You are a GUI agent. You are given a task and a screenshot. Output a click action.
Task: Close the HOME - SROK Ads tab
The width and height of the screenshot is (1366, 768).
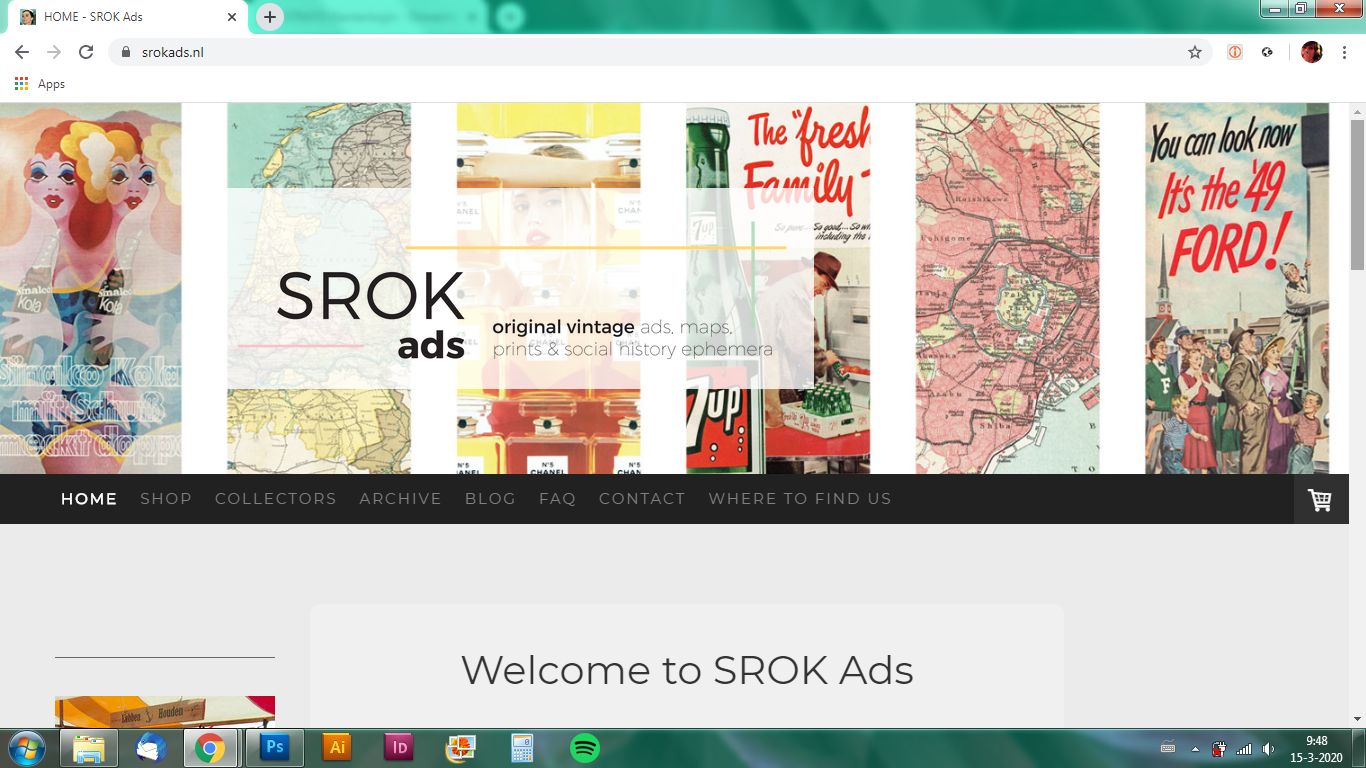pyautogui.click(x=232, y=17)
